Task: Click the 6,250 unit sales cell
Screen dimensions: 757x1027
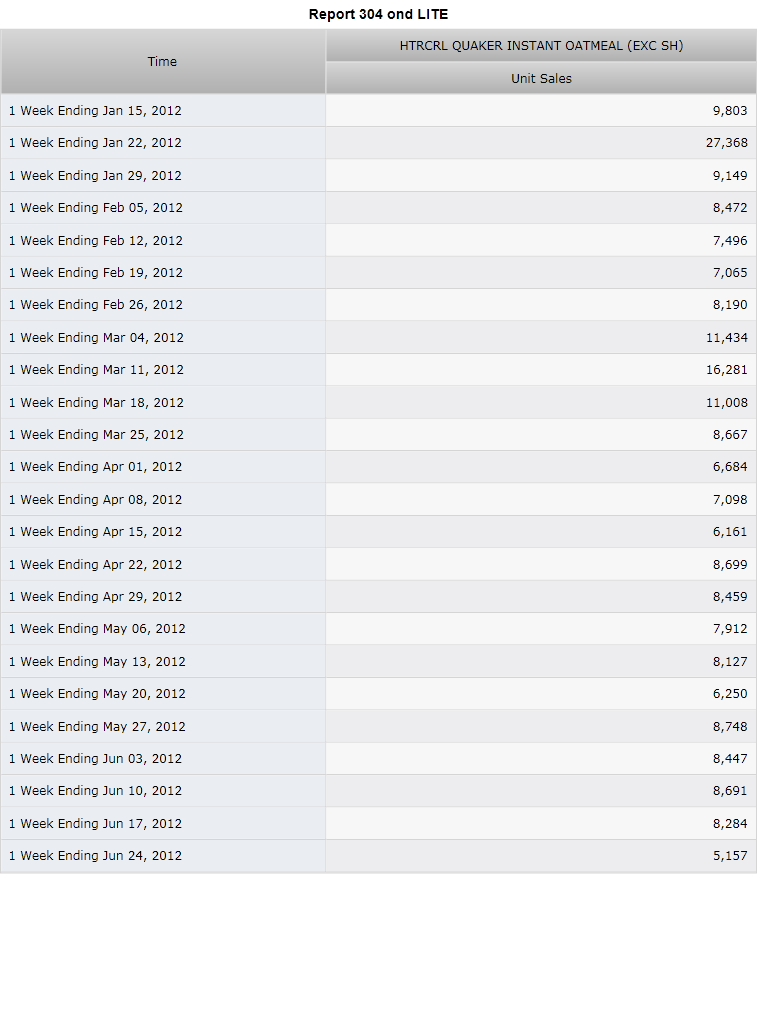Action: pyautogui.click(x=541, y=694)
